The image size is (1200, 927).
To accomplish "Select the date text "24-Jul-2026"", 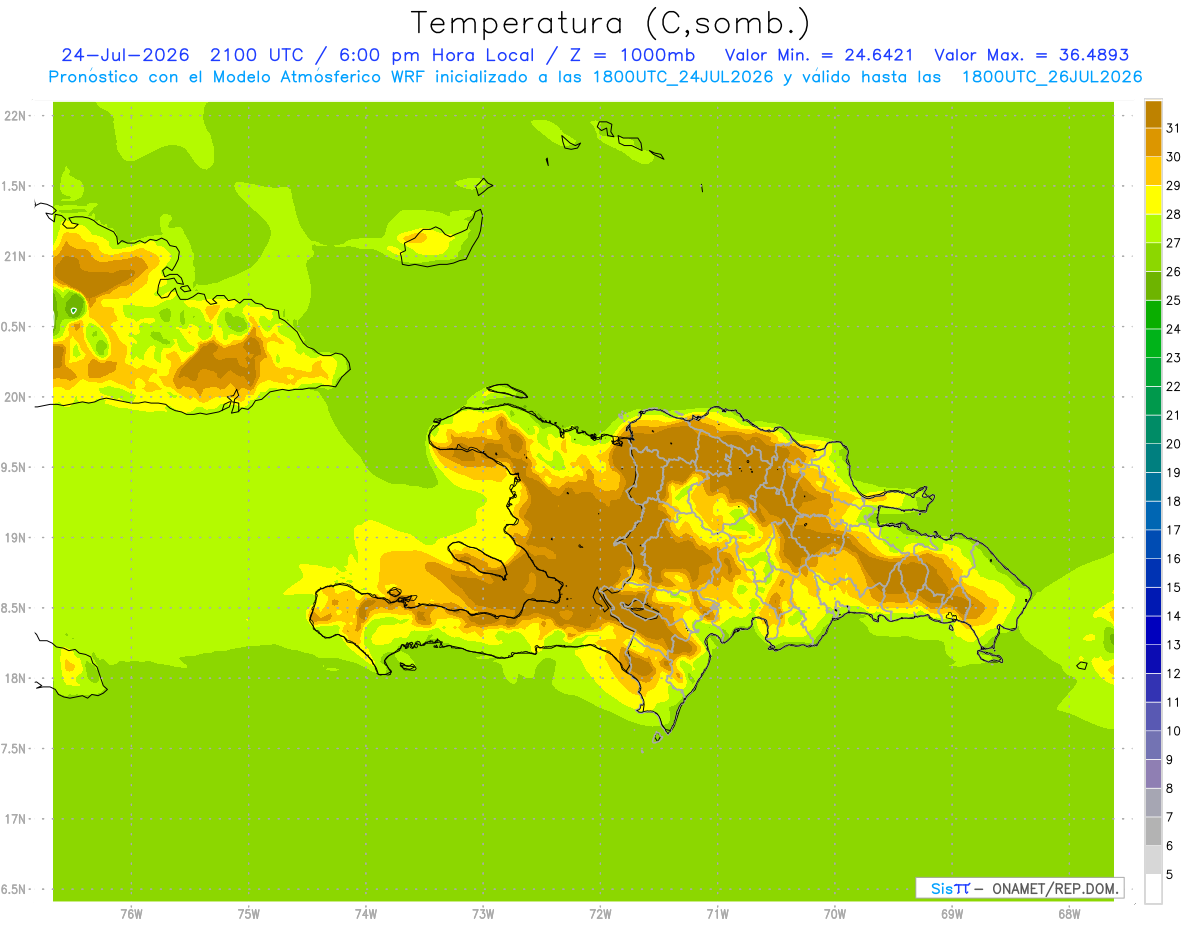I will click(125, 55).
